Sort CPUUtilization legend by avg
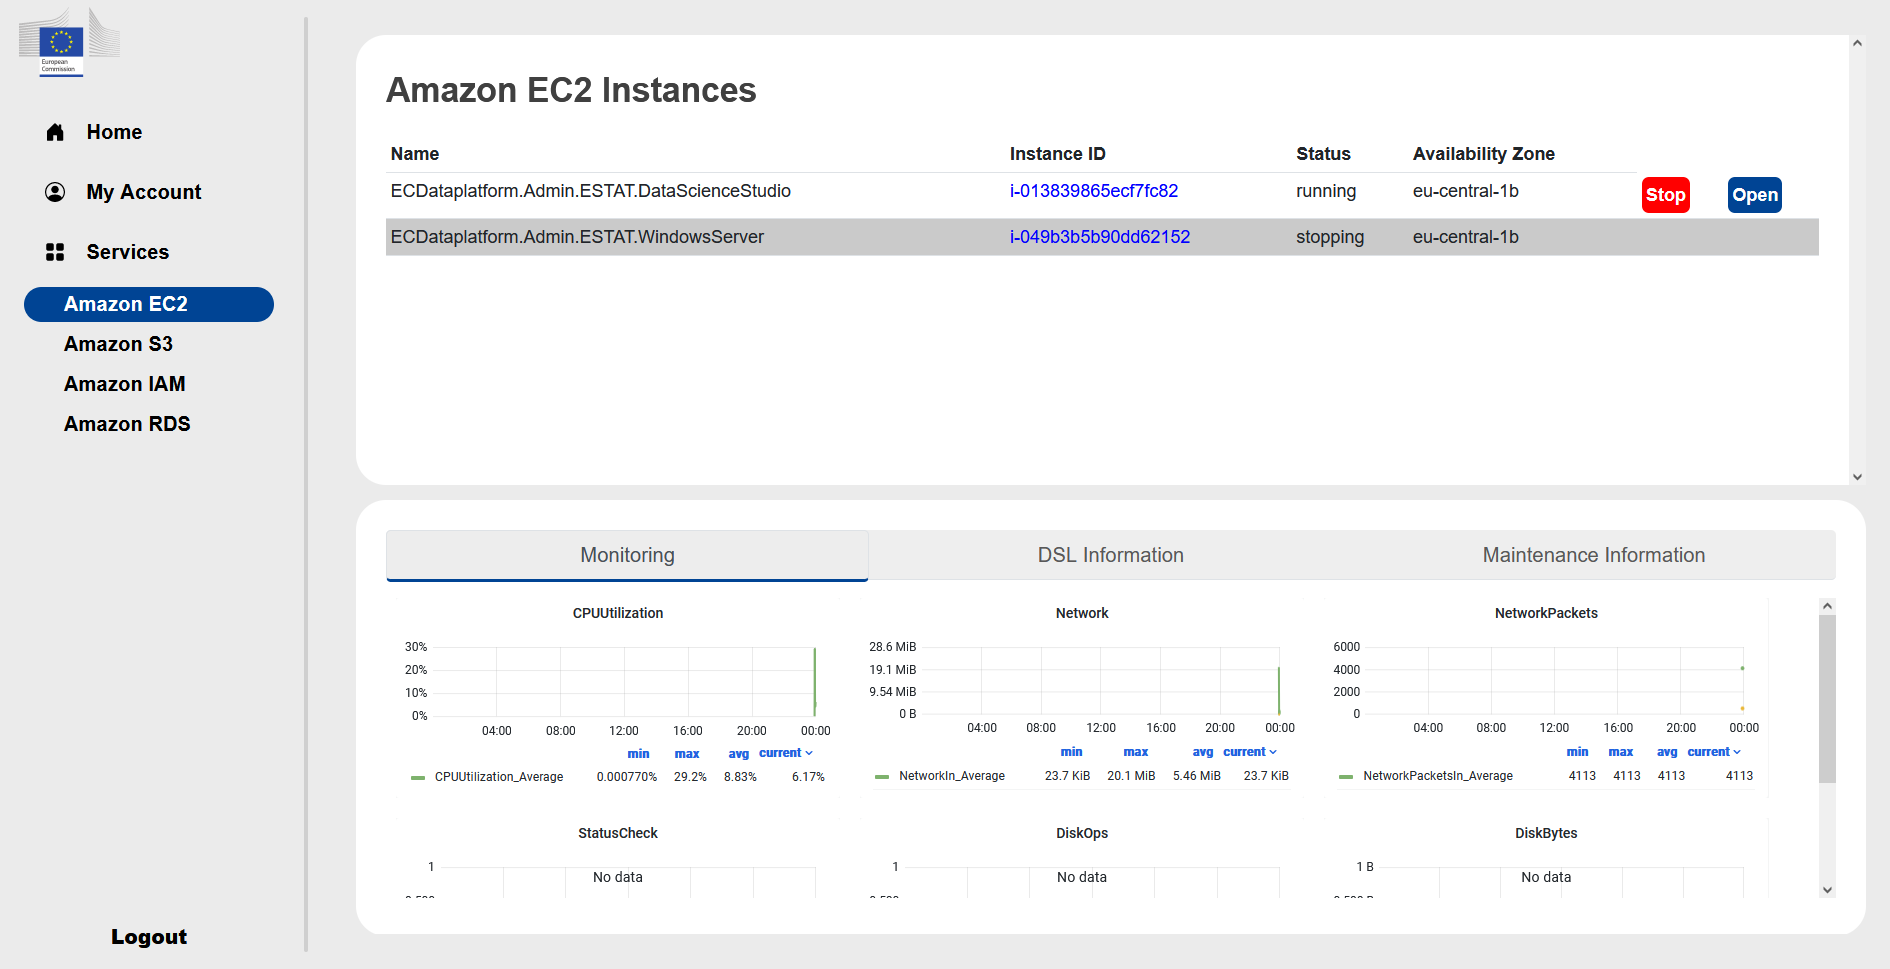This screenshot has height=969, width=1890. (x=738, y=754)
